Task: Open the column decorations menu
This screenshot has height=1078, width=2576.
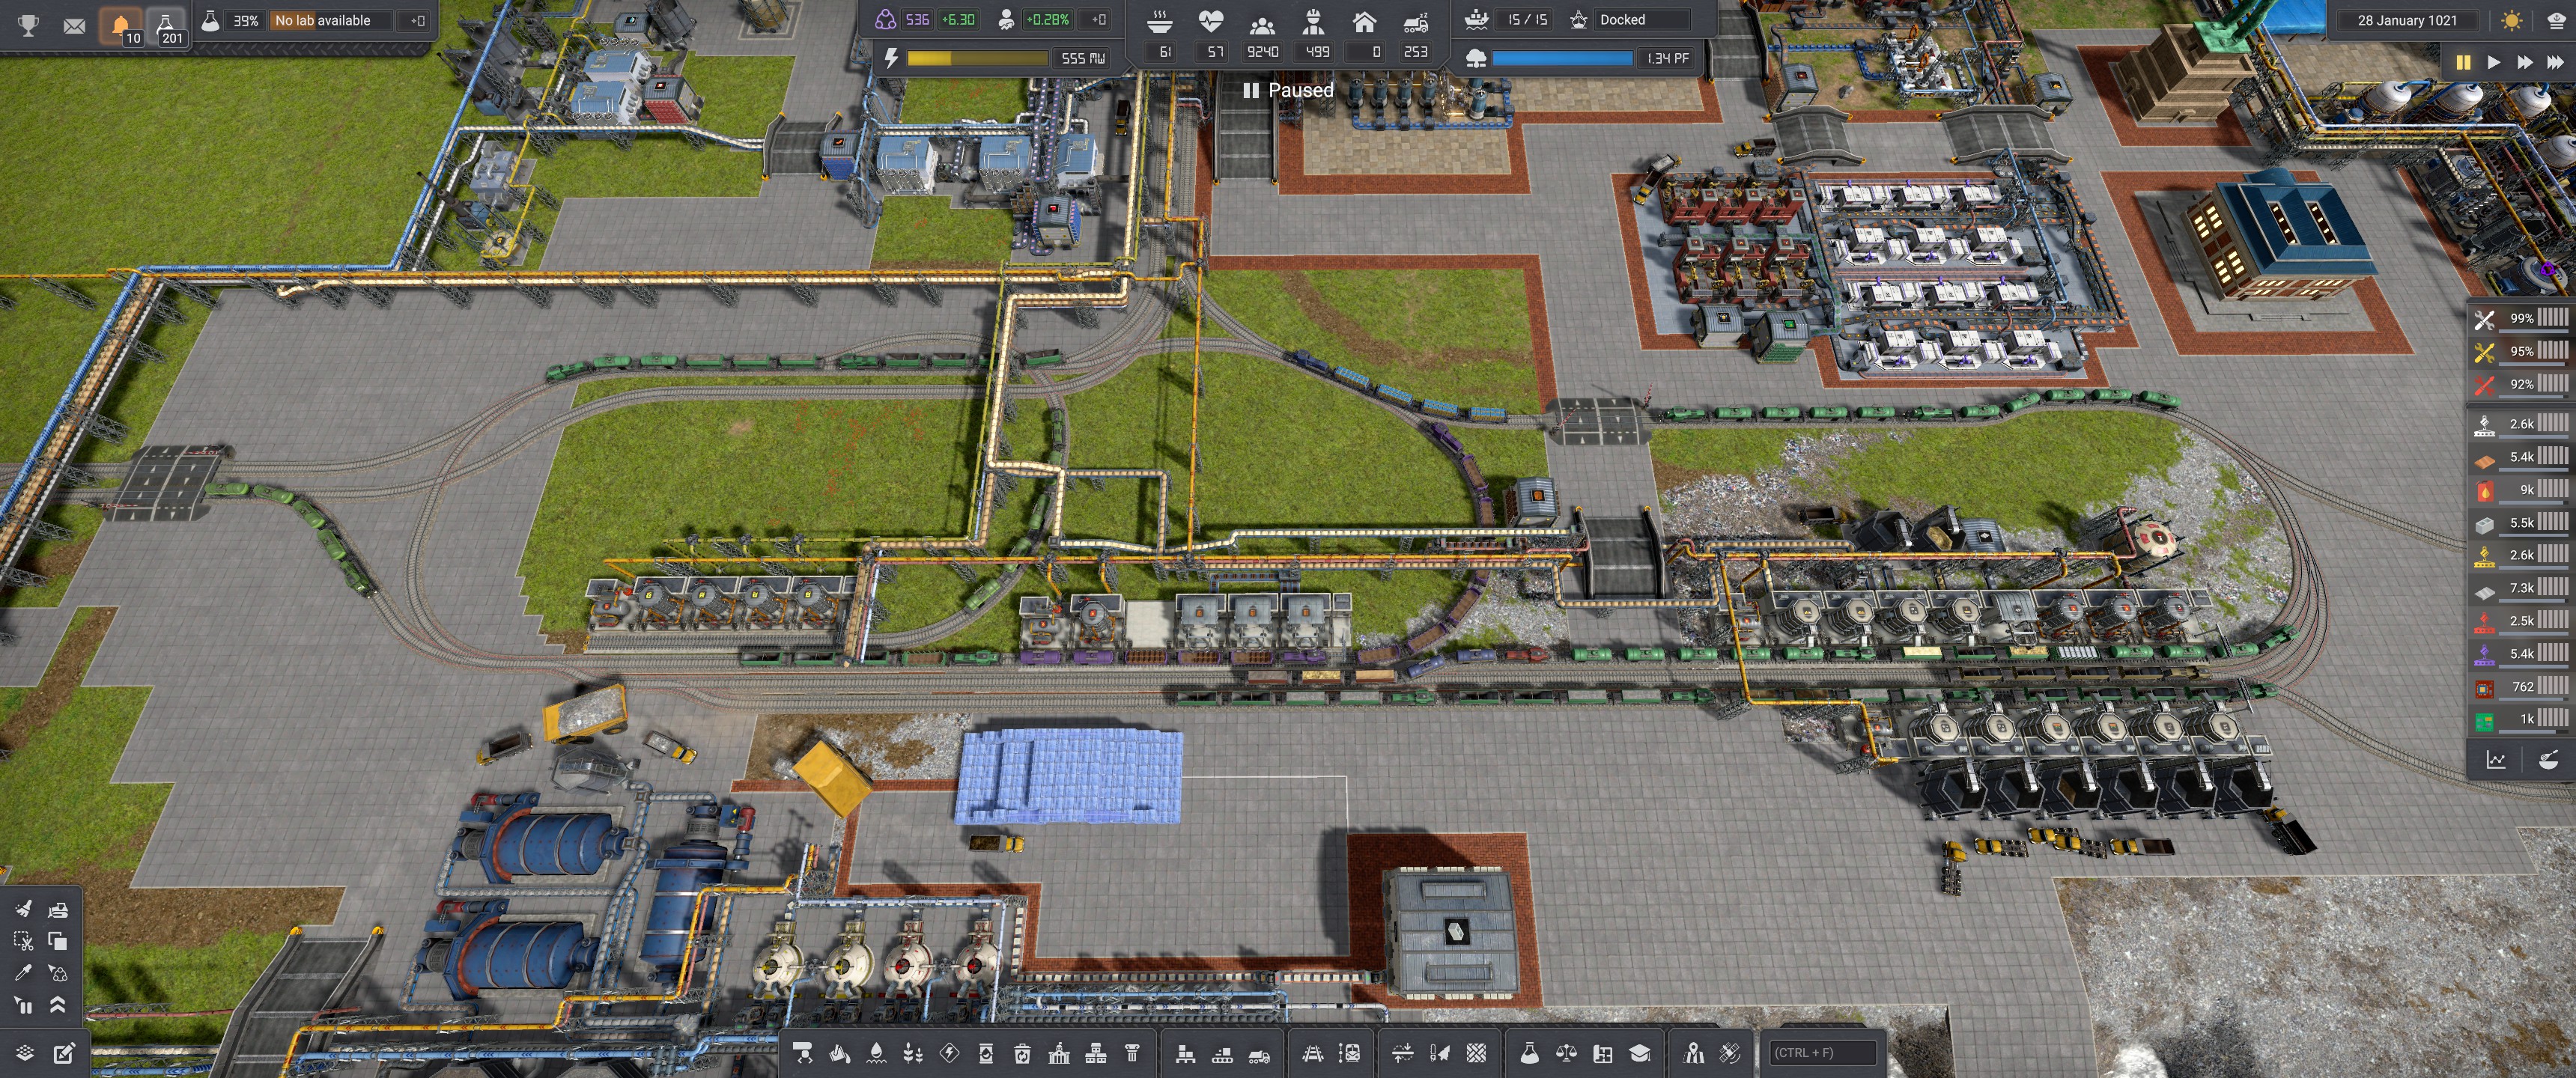Action: click(1132, 1052)
